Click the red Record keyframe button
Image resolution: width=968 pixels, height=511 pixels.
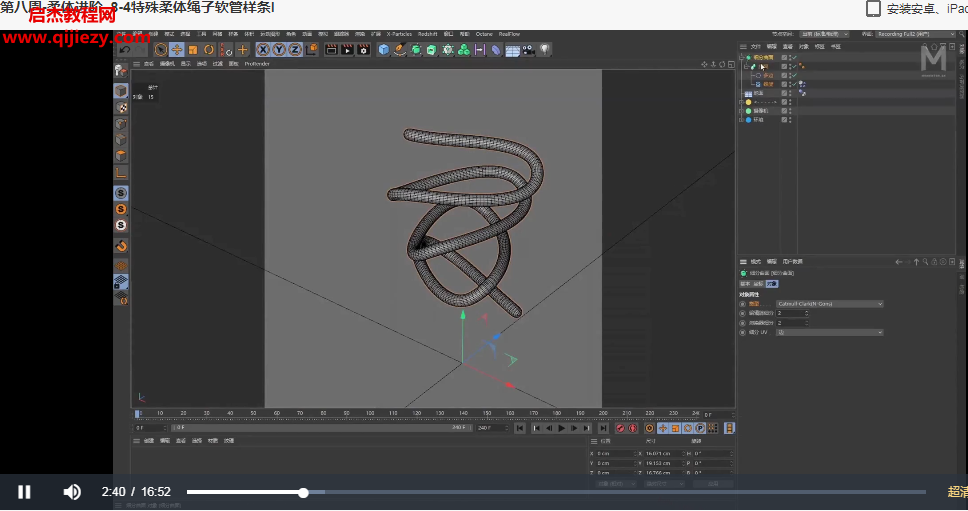pyautogui.click(x=620, y=428)
